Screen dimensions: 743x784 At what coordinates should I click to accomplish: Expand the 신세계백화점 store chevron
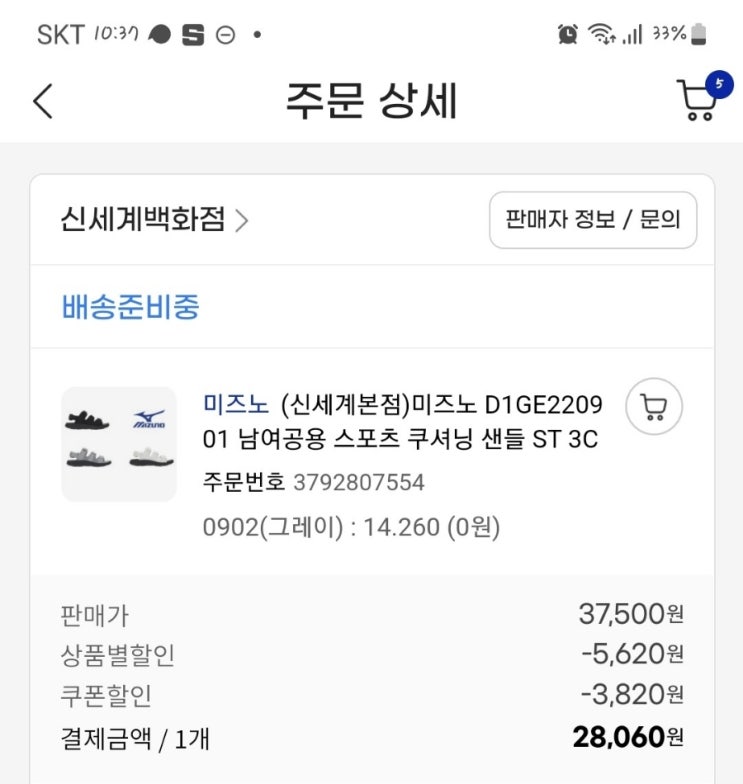coord(241,220)
